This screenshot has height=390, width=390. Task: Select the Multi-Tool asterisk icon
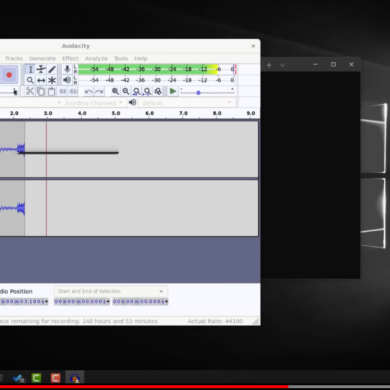(x=52, y=80)
